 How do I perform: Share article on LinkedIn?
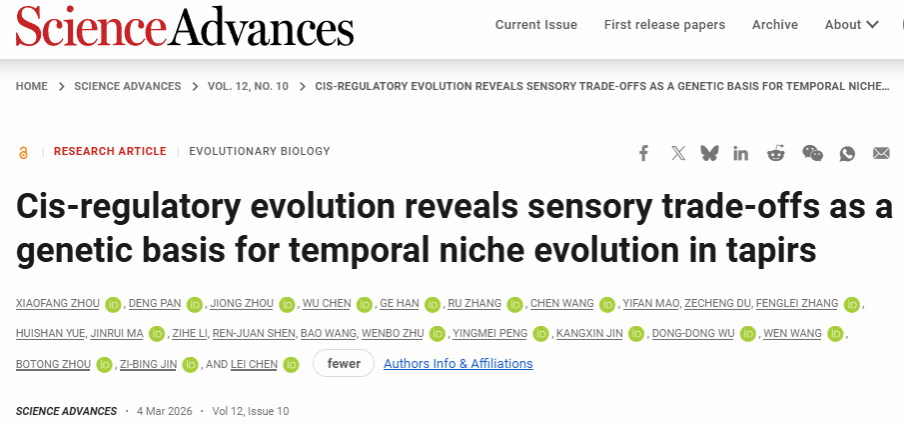pyautogui.click(x=741, y=153)
